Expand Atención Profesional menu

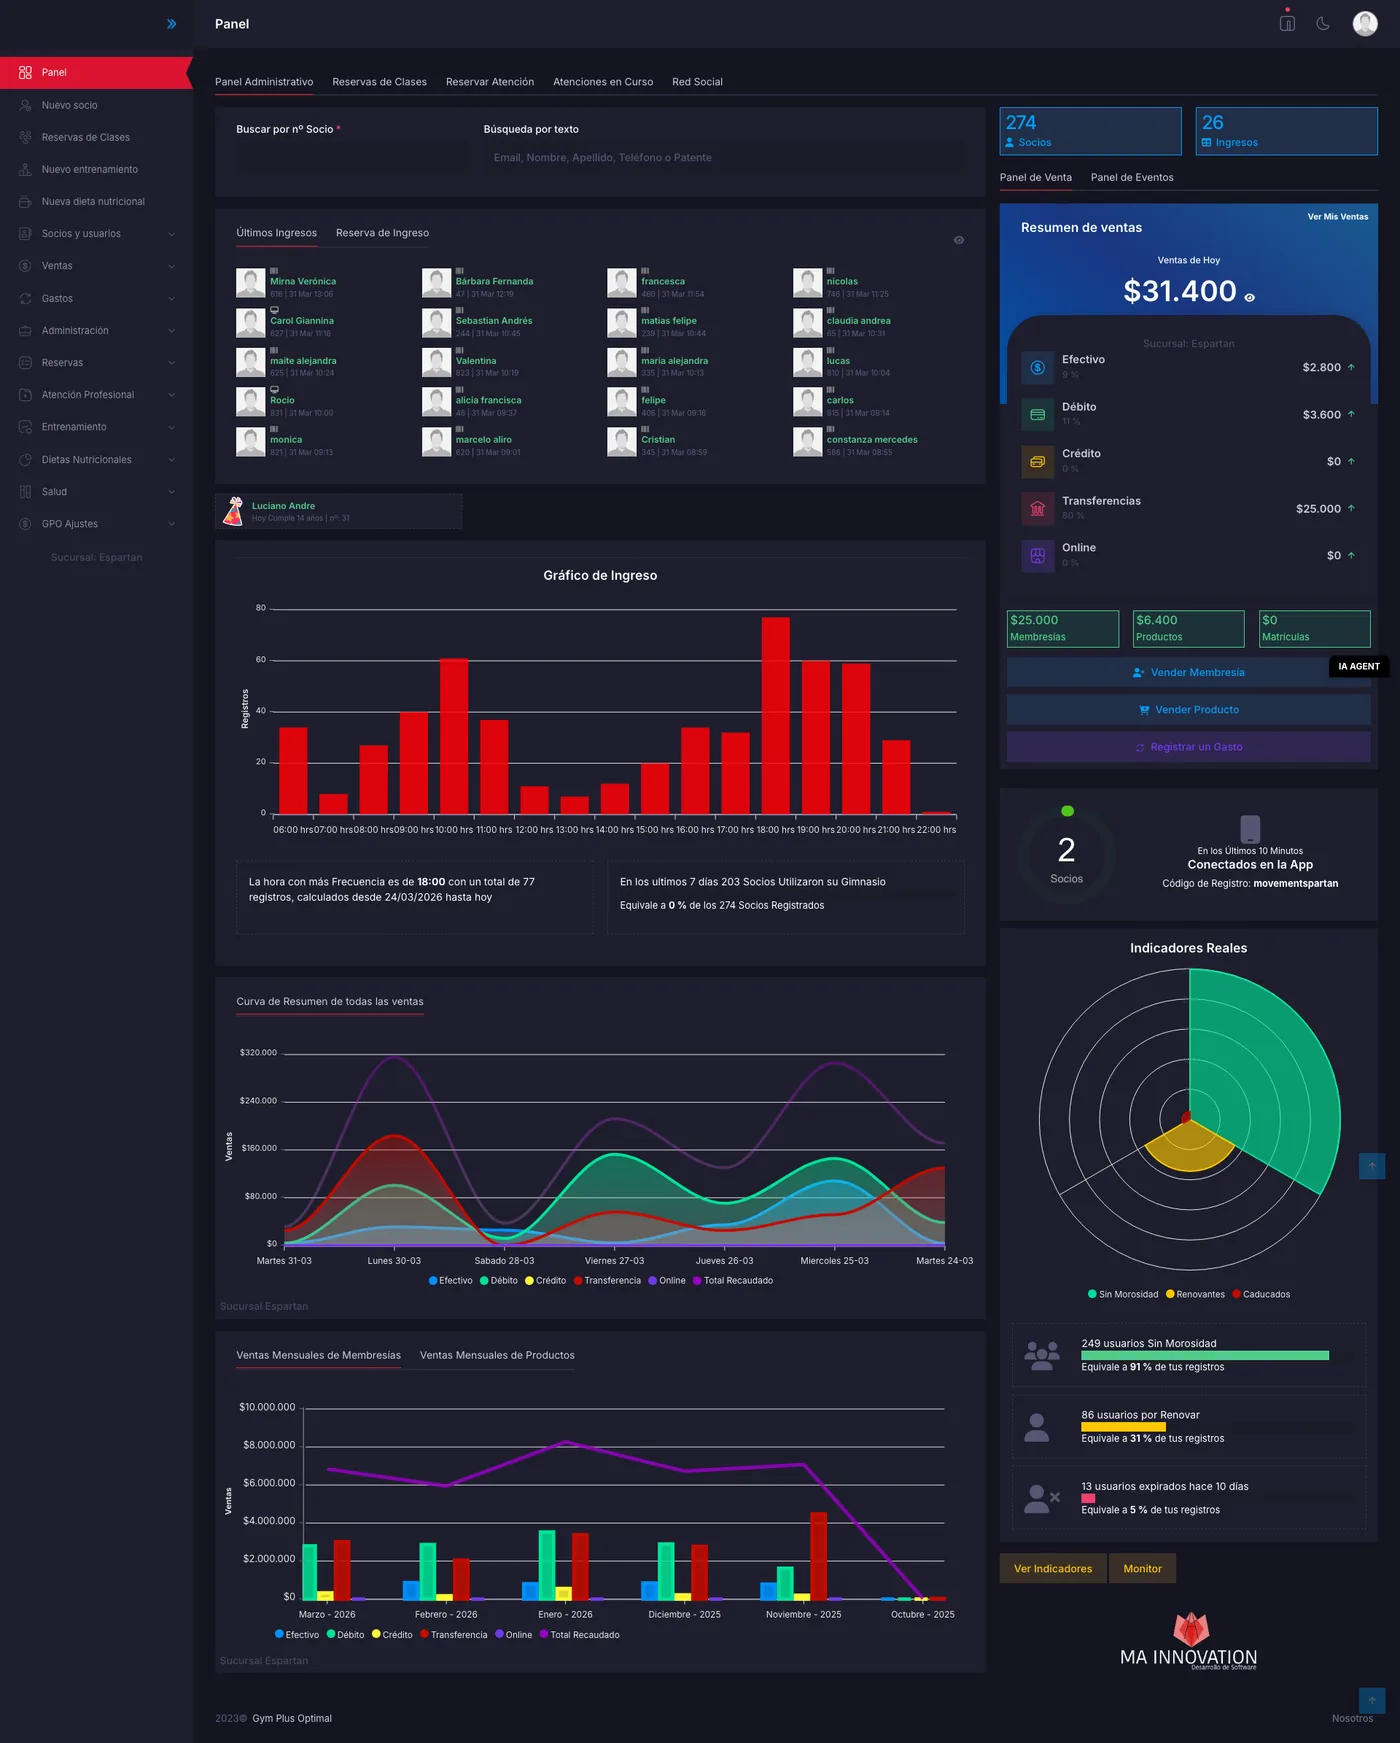coord(96,395)
